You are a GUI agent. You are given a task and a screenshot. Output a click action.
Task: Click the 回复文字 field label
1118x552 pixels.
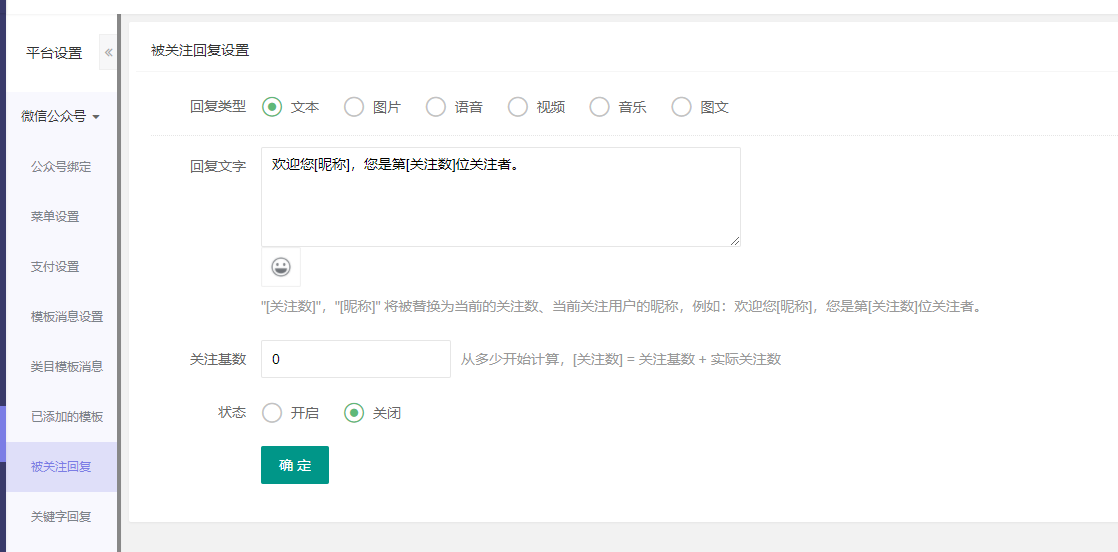click(x=217, y=166)
